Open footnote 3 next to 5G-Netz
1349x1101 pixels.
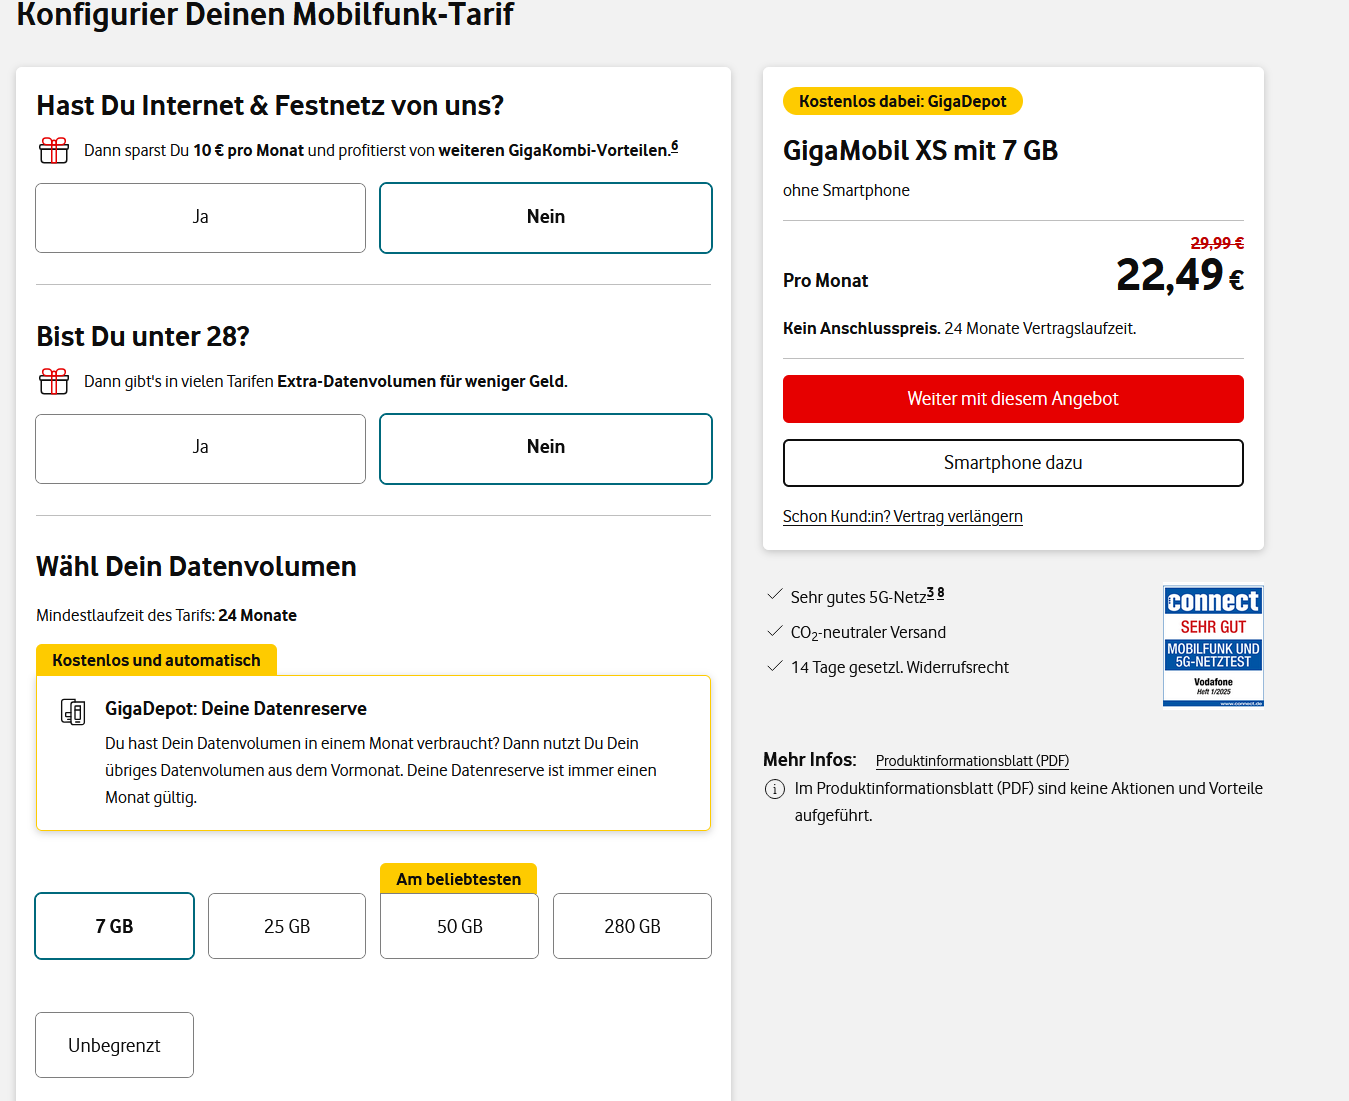coord(931,593)
